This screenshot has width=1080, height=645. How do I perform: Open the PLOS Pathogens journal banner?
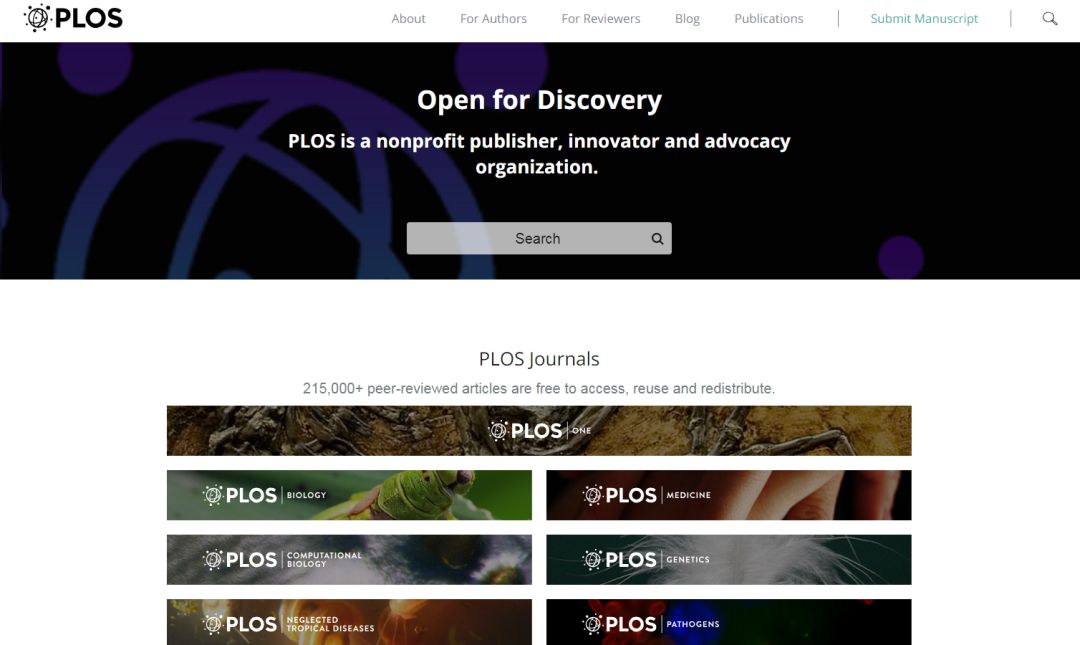tap(729, 622)
